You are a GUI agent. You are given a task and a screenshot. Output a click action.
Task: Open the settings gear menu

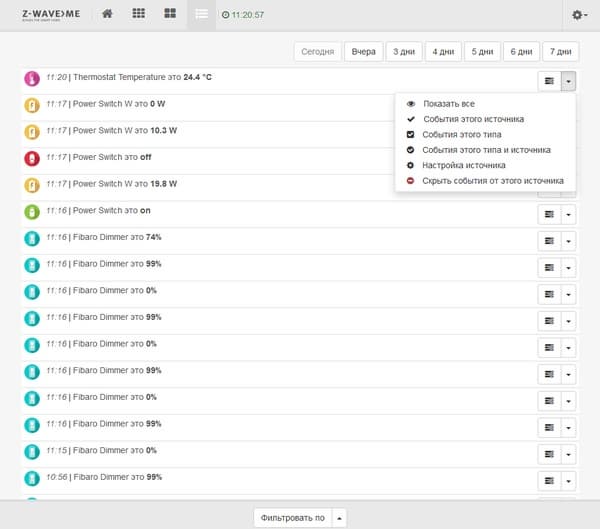pos(579,15)
